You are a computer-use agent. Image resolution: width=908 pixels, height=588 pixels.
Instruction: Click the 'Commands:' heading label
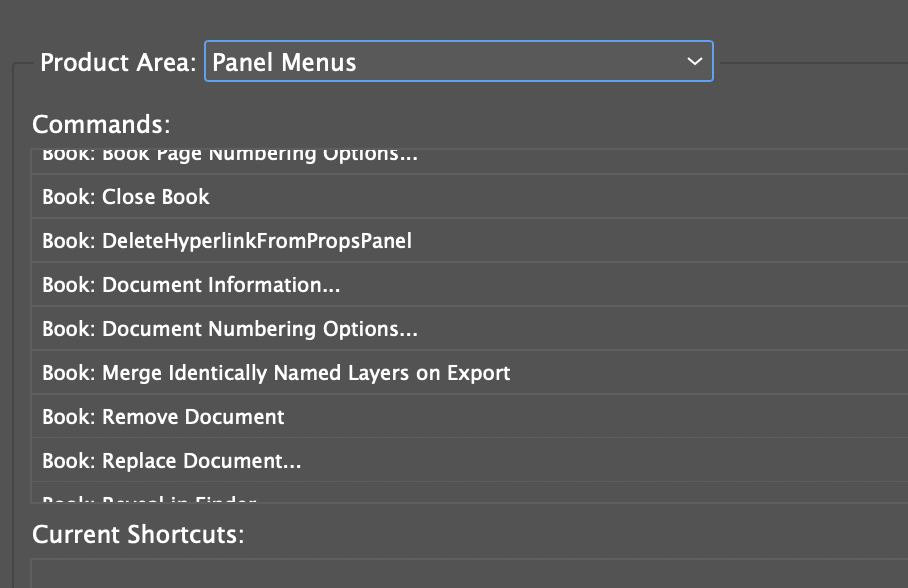coord(101,125)
